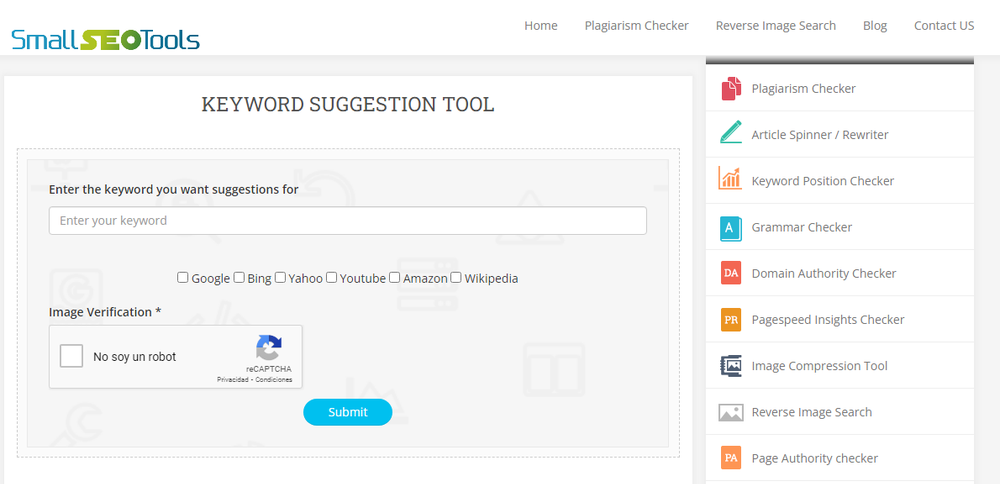Select the Amazon checkbox

pyautogui.click(x=395, y=278)
